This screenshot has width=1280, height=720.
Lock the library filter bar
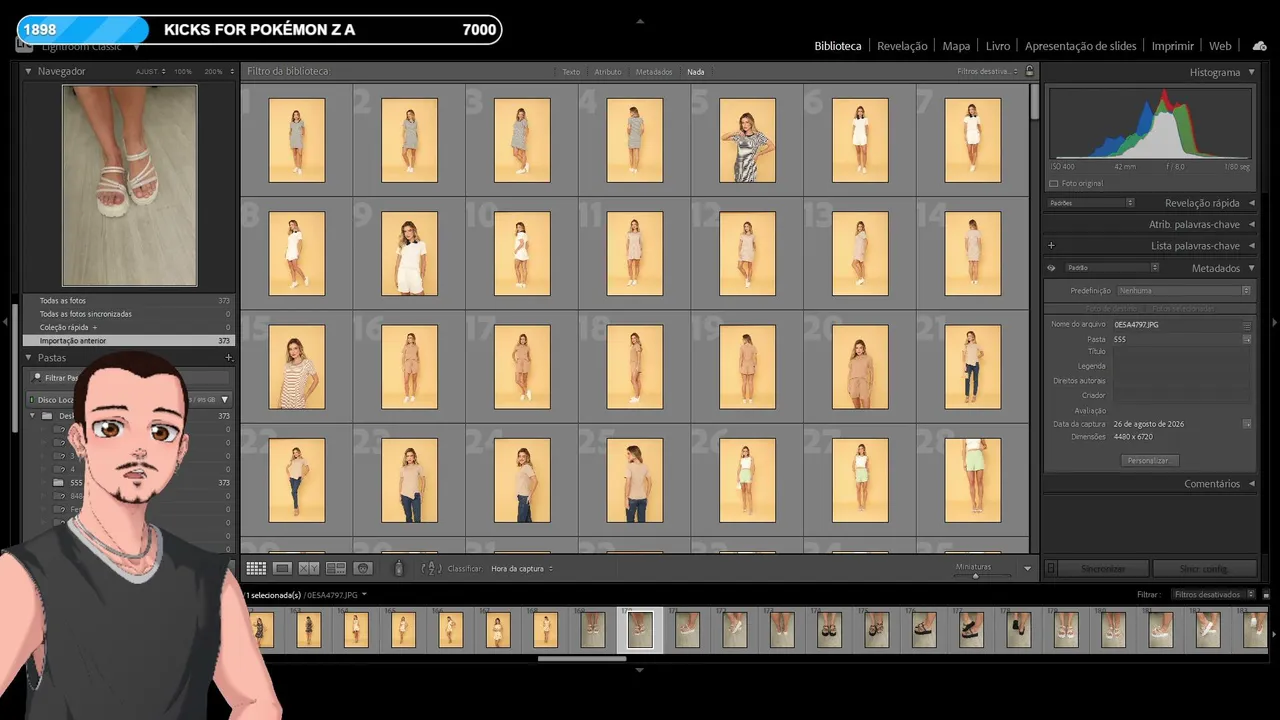click(1029, 72)
